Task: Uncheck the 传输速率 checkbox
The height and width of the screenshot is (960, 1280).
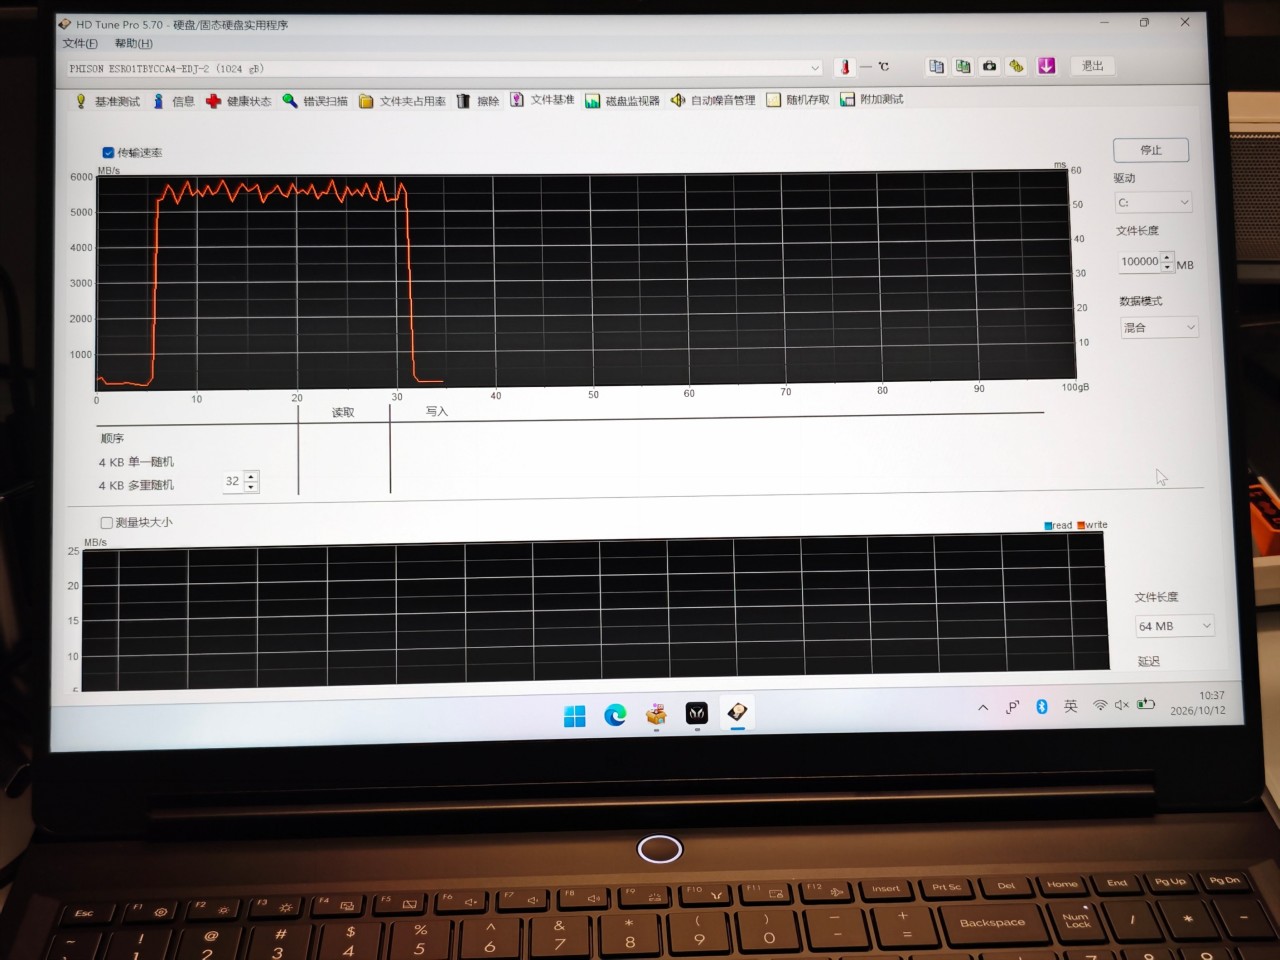Action: tap(108, 153)
